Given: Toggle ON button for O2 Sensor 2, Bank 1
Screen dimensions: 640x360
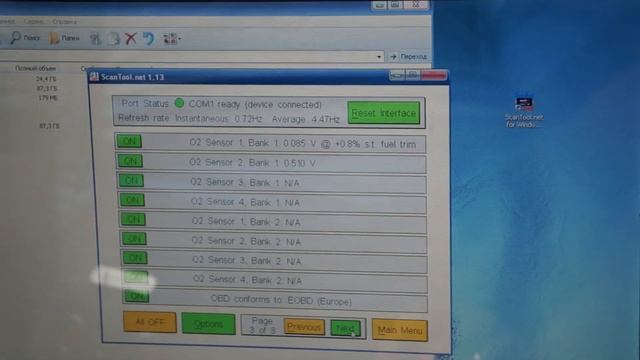Looking at the screenshot, I should [130, 161].
